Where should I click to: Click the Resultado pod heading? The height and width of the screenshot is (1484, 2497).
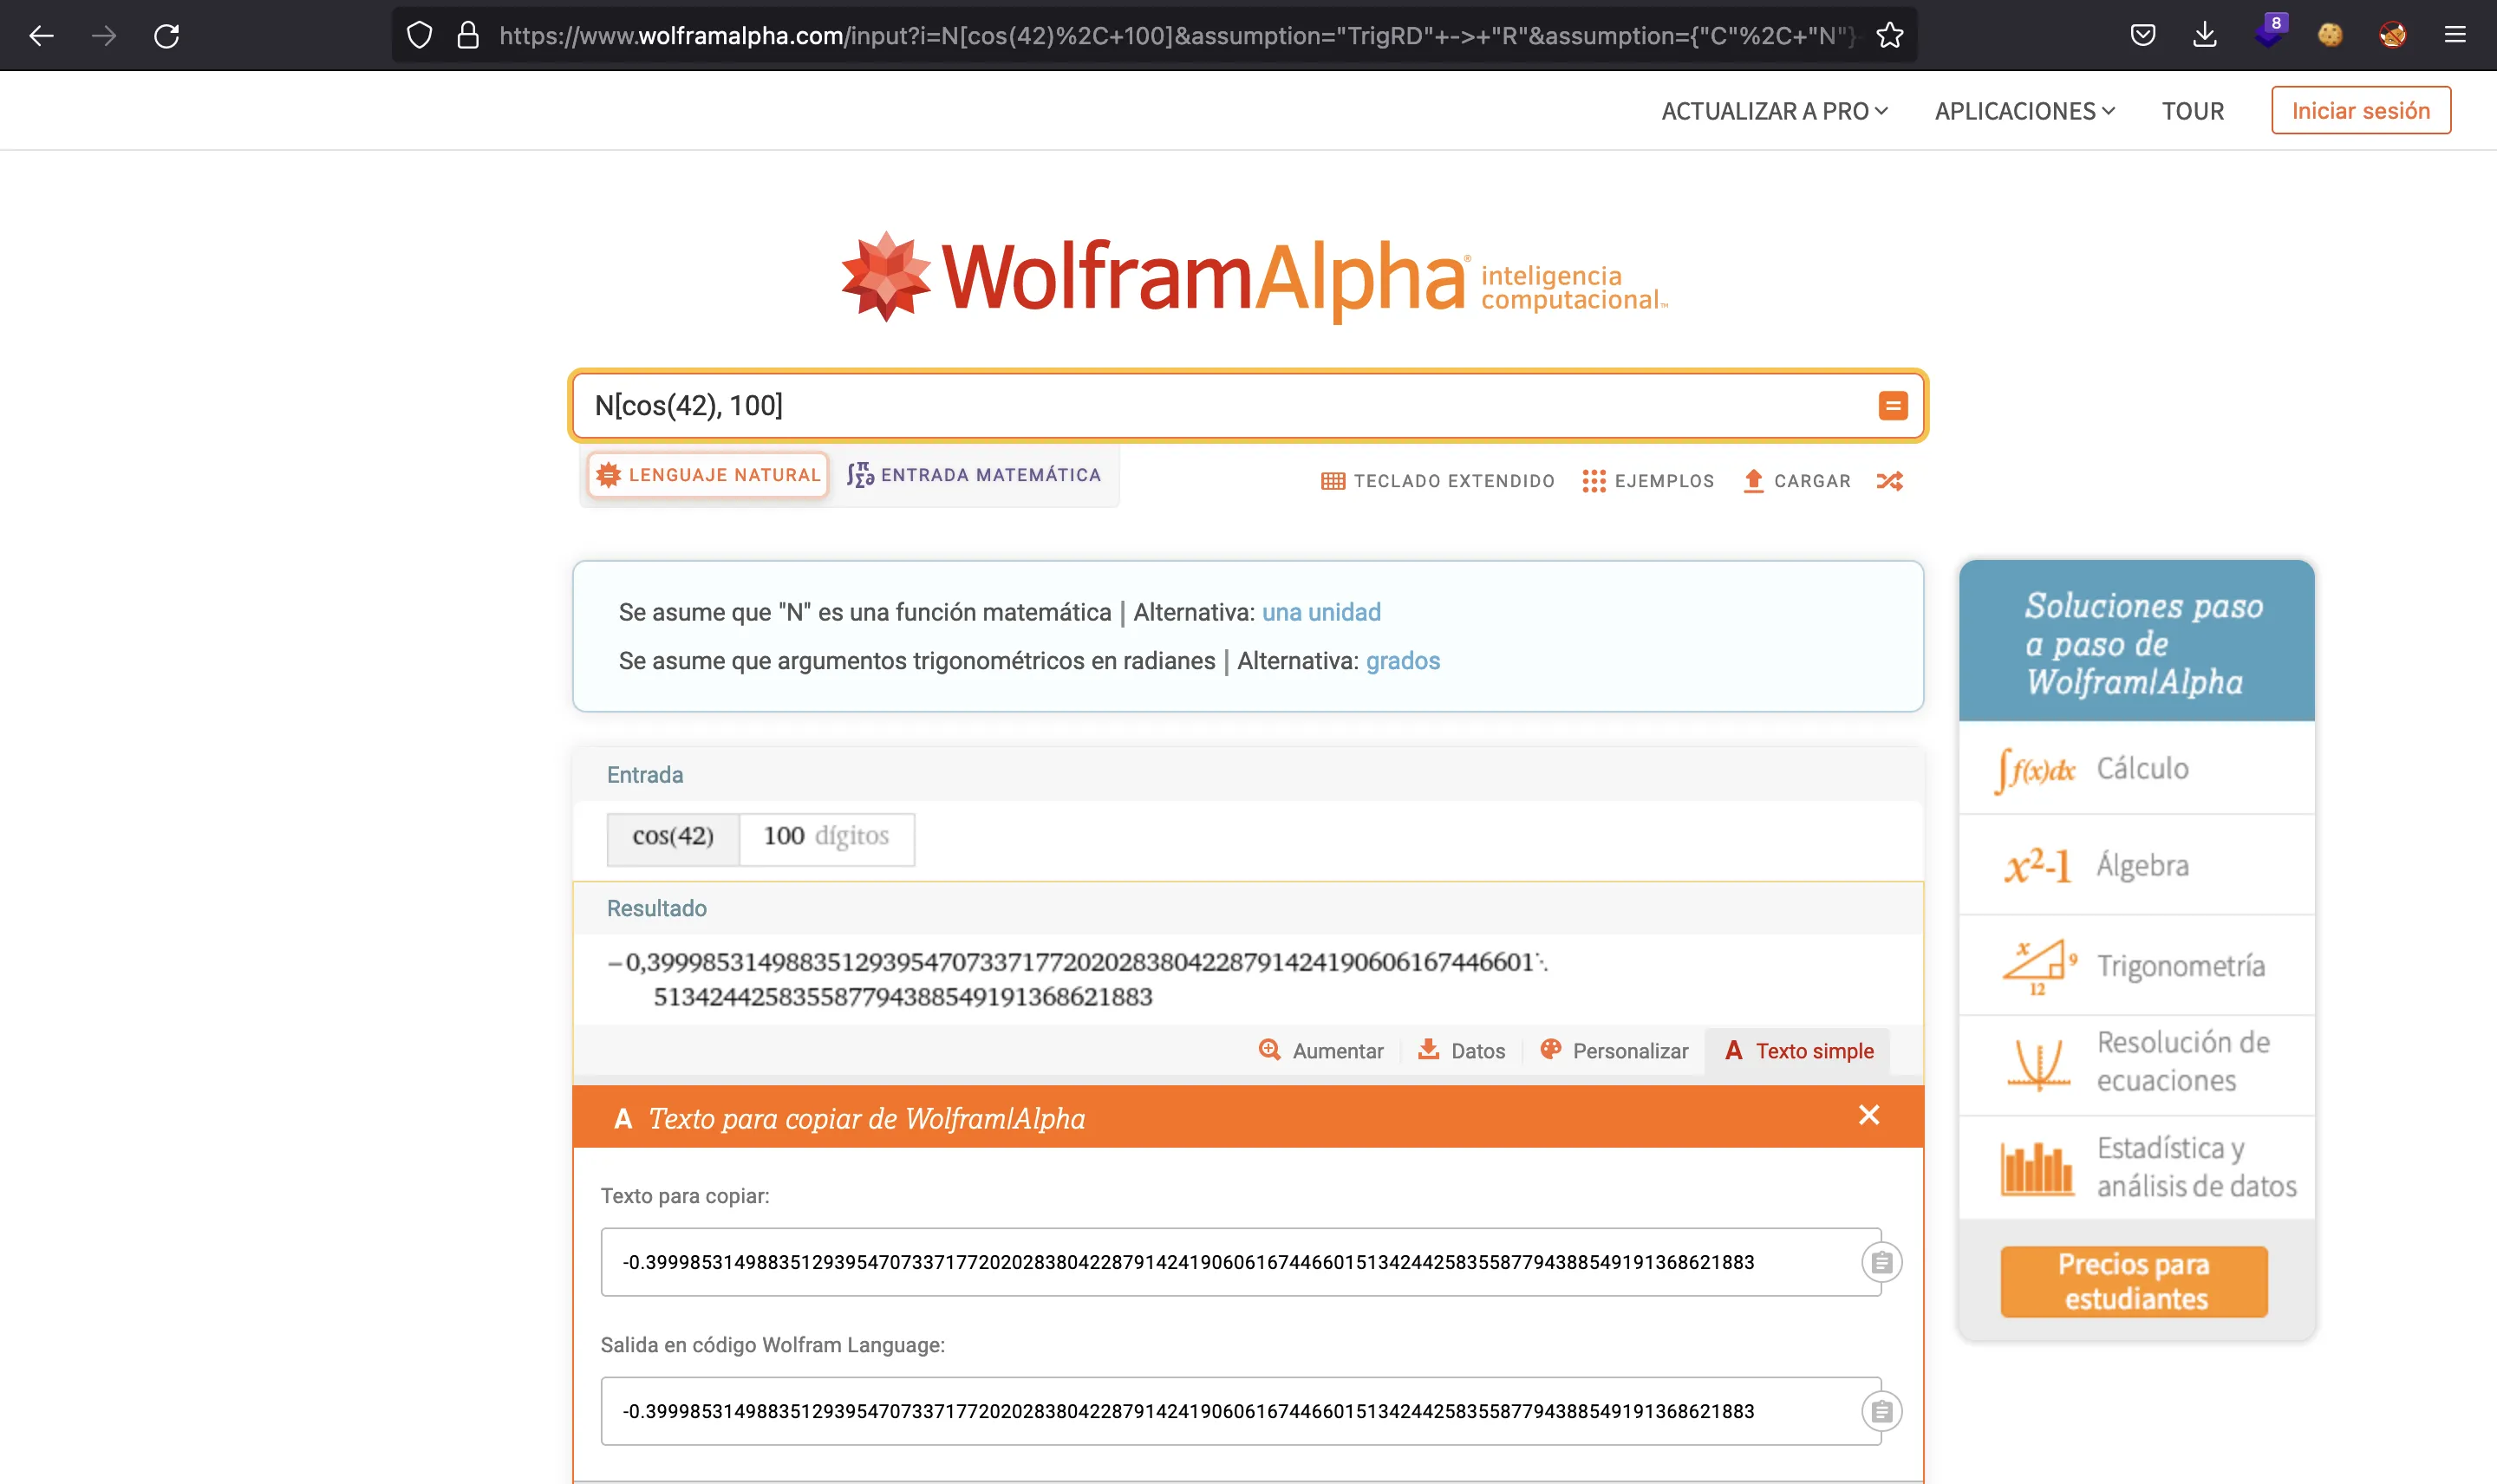point(657,908)
